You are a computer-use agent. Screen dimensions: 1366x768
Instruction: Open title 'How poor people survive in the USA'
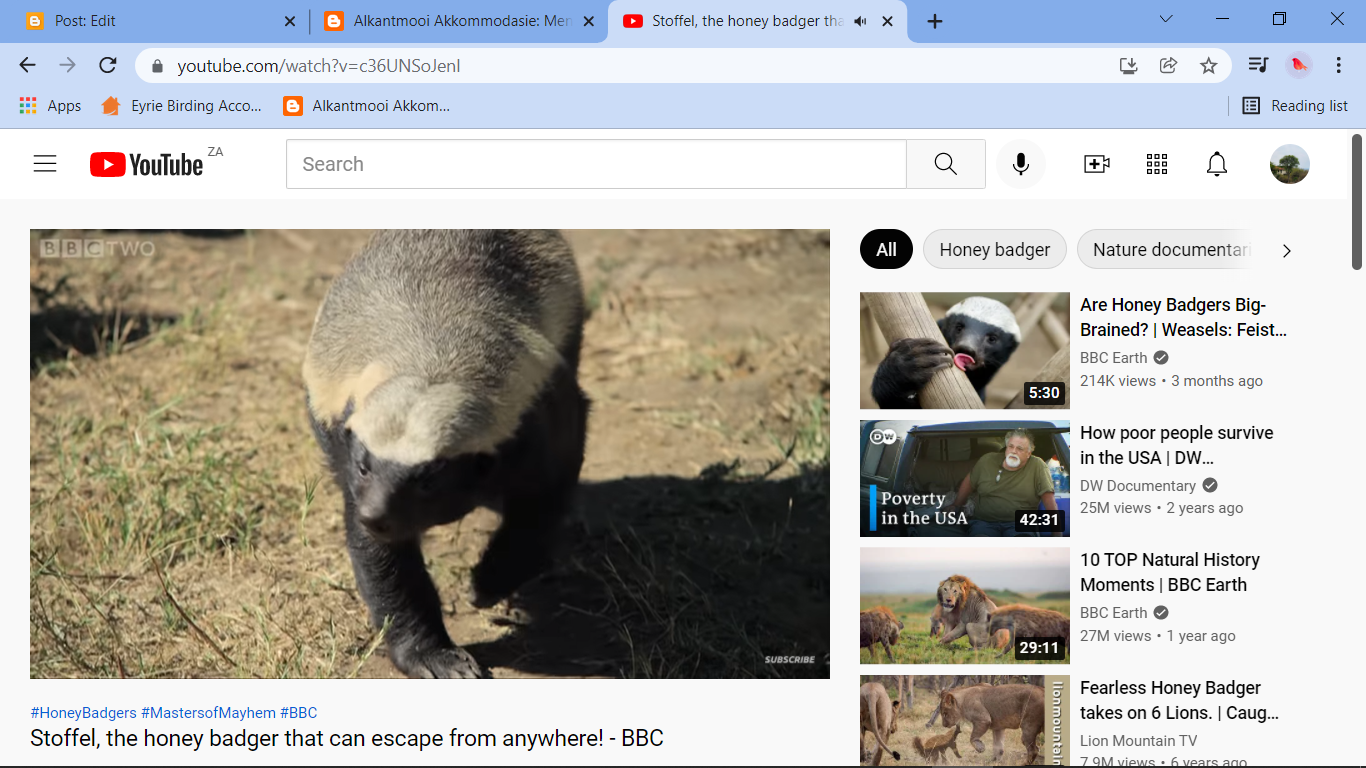(1177, 445)
